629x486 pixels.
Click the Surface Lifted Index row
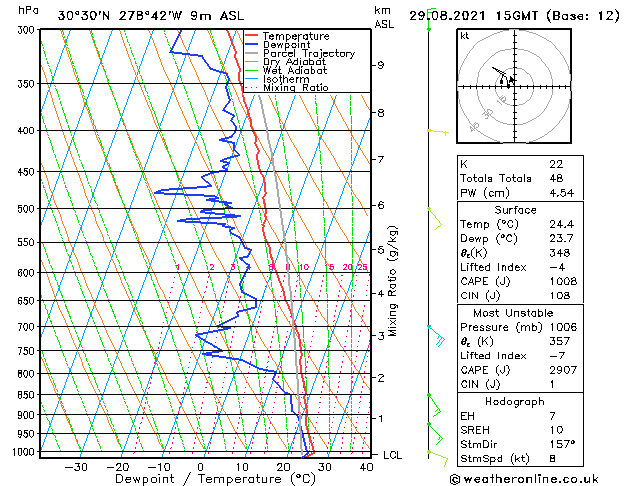click(x=520, y=267)
